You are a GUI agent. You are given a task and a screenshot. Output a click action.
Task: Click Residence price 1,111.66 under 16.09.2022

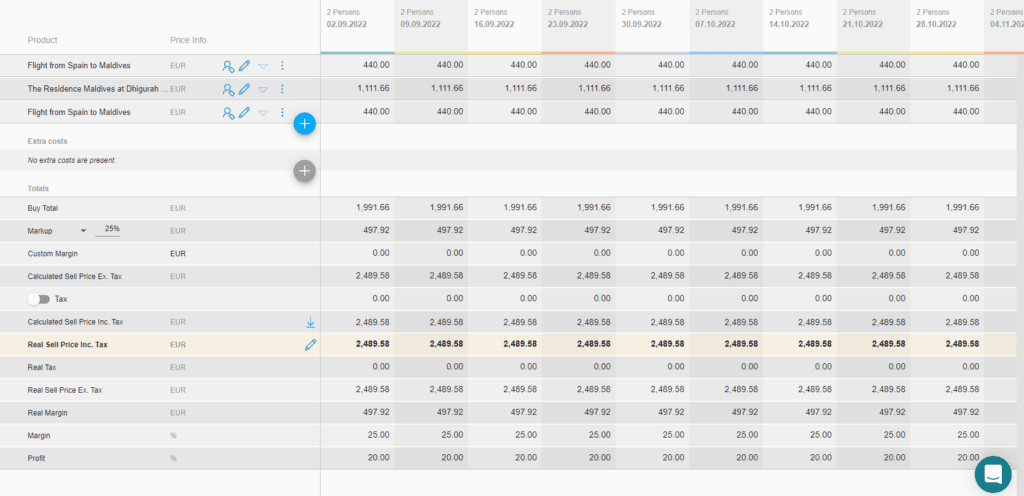(520, 88)
